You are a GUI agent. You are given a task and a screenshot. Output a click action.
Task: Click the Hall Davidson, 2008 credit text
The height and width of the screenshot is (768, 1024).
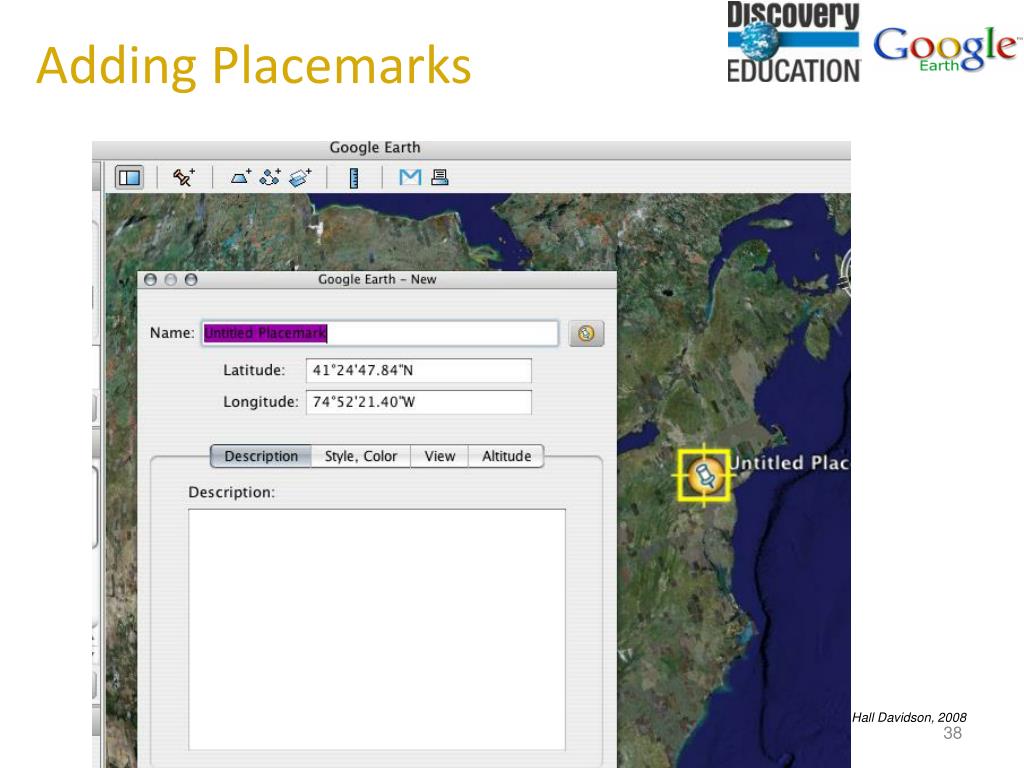click(x=909, y=717)
